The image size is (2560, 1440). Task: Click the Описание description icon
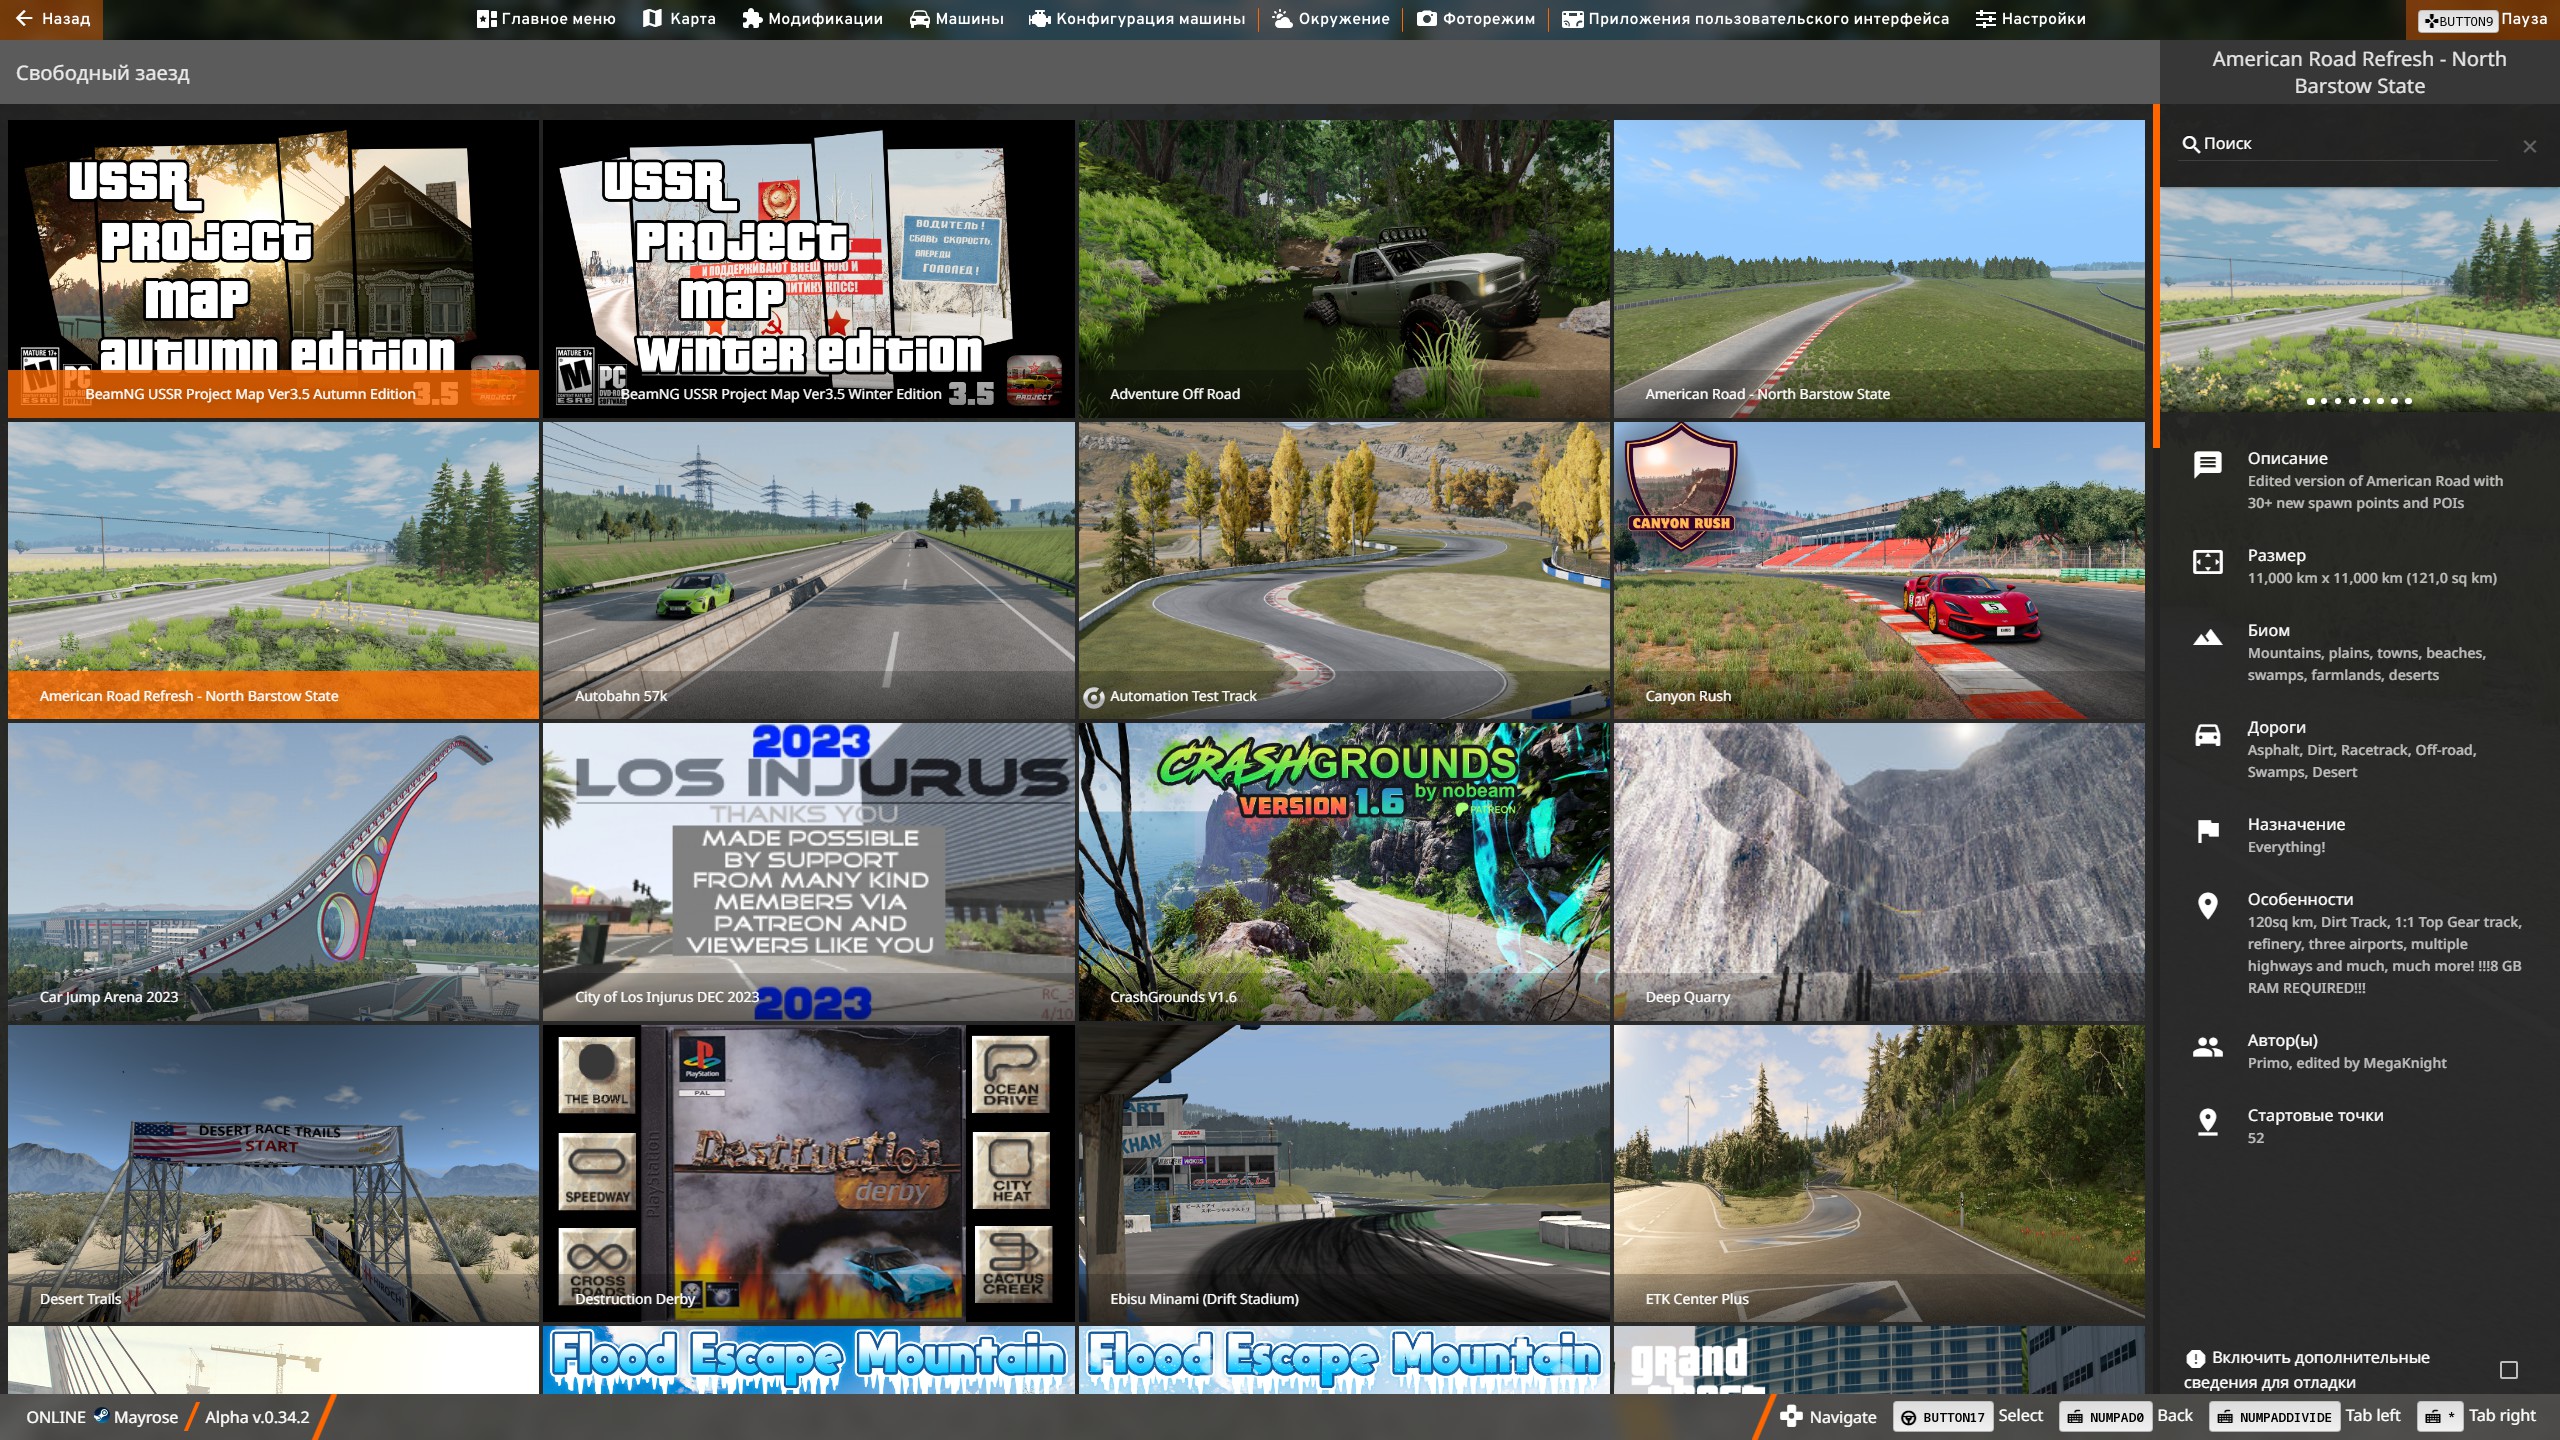coord(2208,464)
